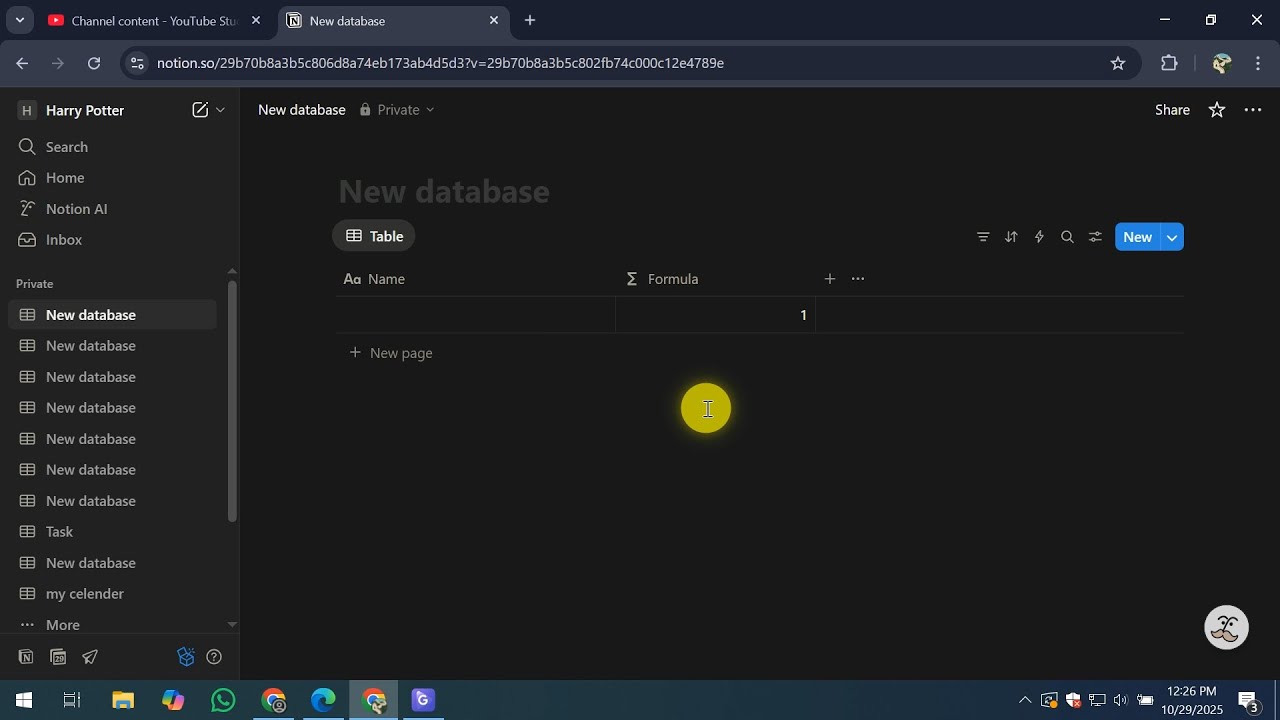The height and width of the screenshot is (720, 1280).
Task: Open WhatsApp from the taskbar
Action: [223, 700]
